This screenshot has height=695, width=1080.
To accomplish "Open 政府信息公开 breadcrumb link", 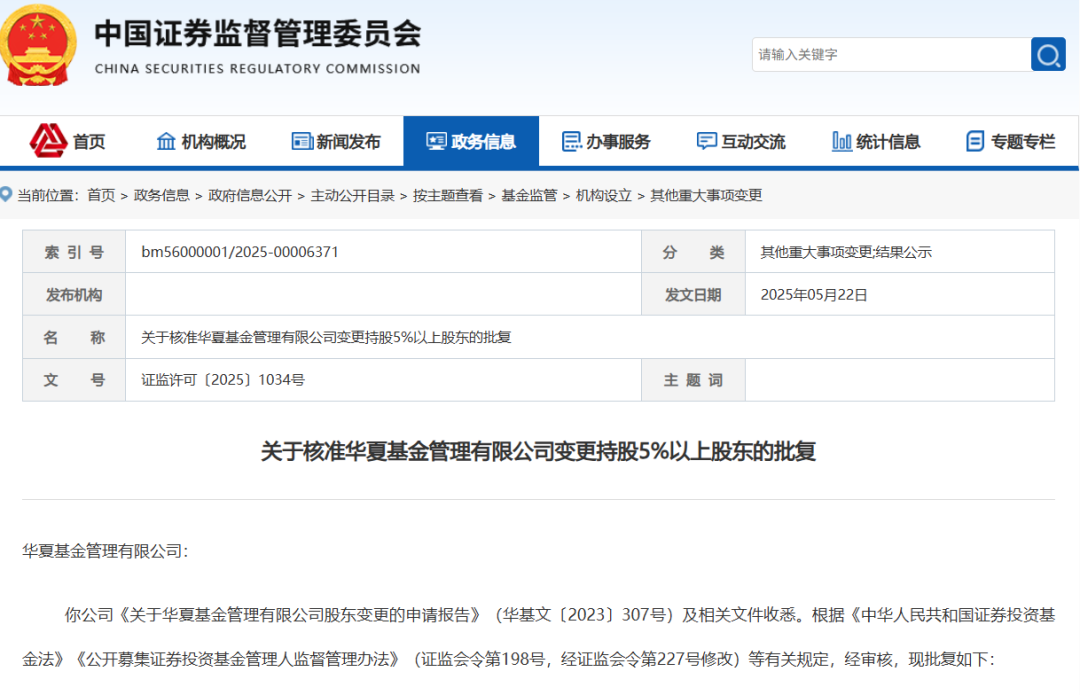I will click(x=250, y=195).
